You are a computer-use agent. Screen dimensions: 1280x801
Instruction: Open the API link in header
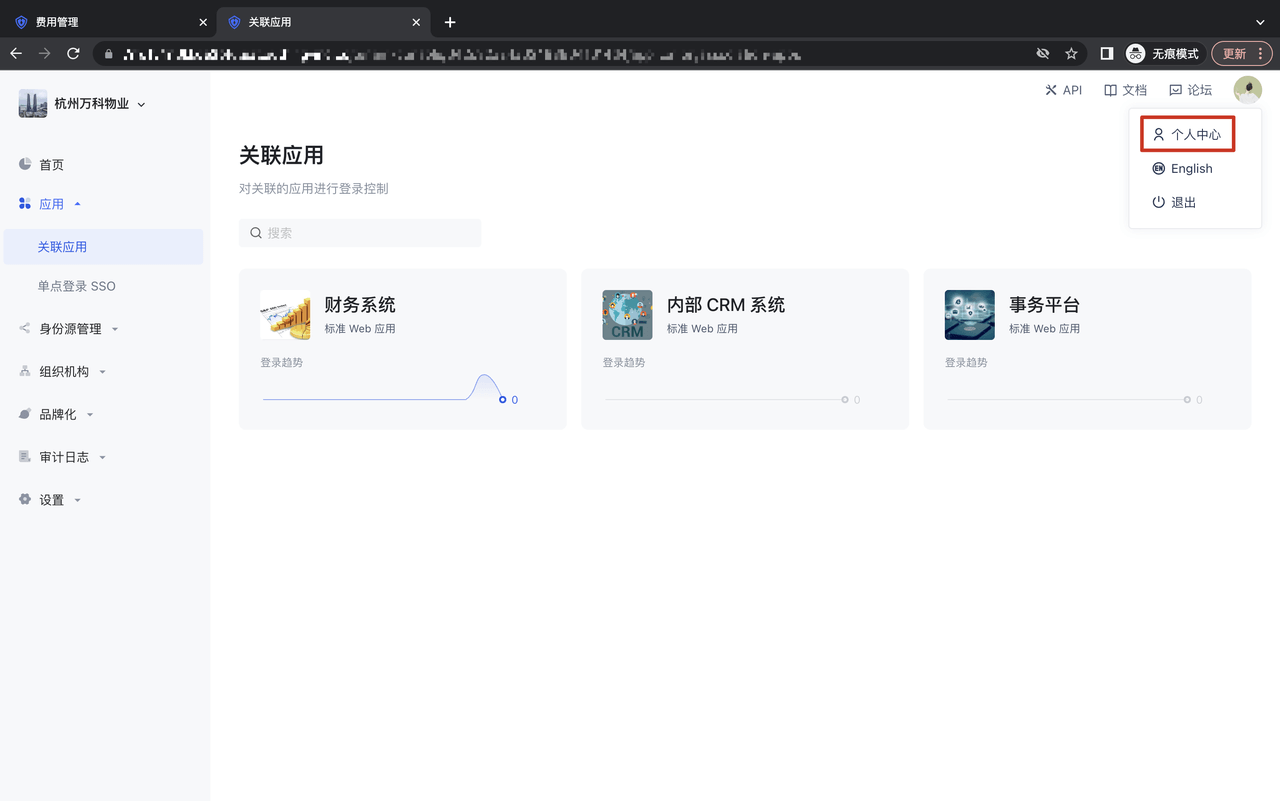[1063, 90]
